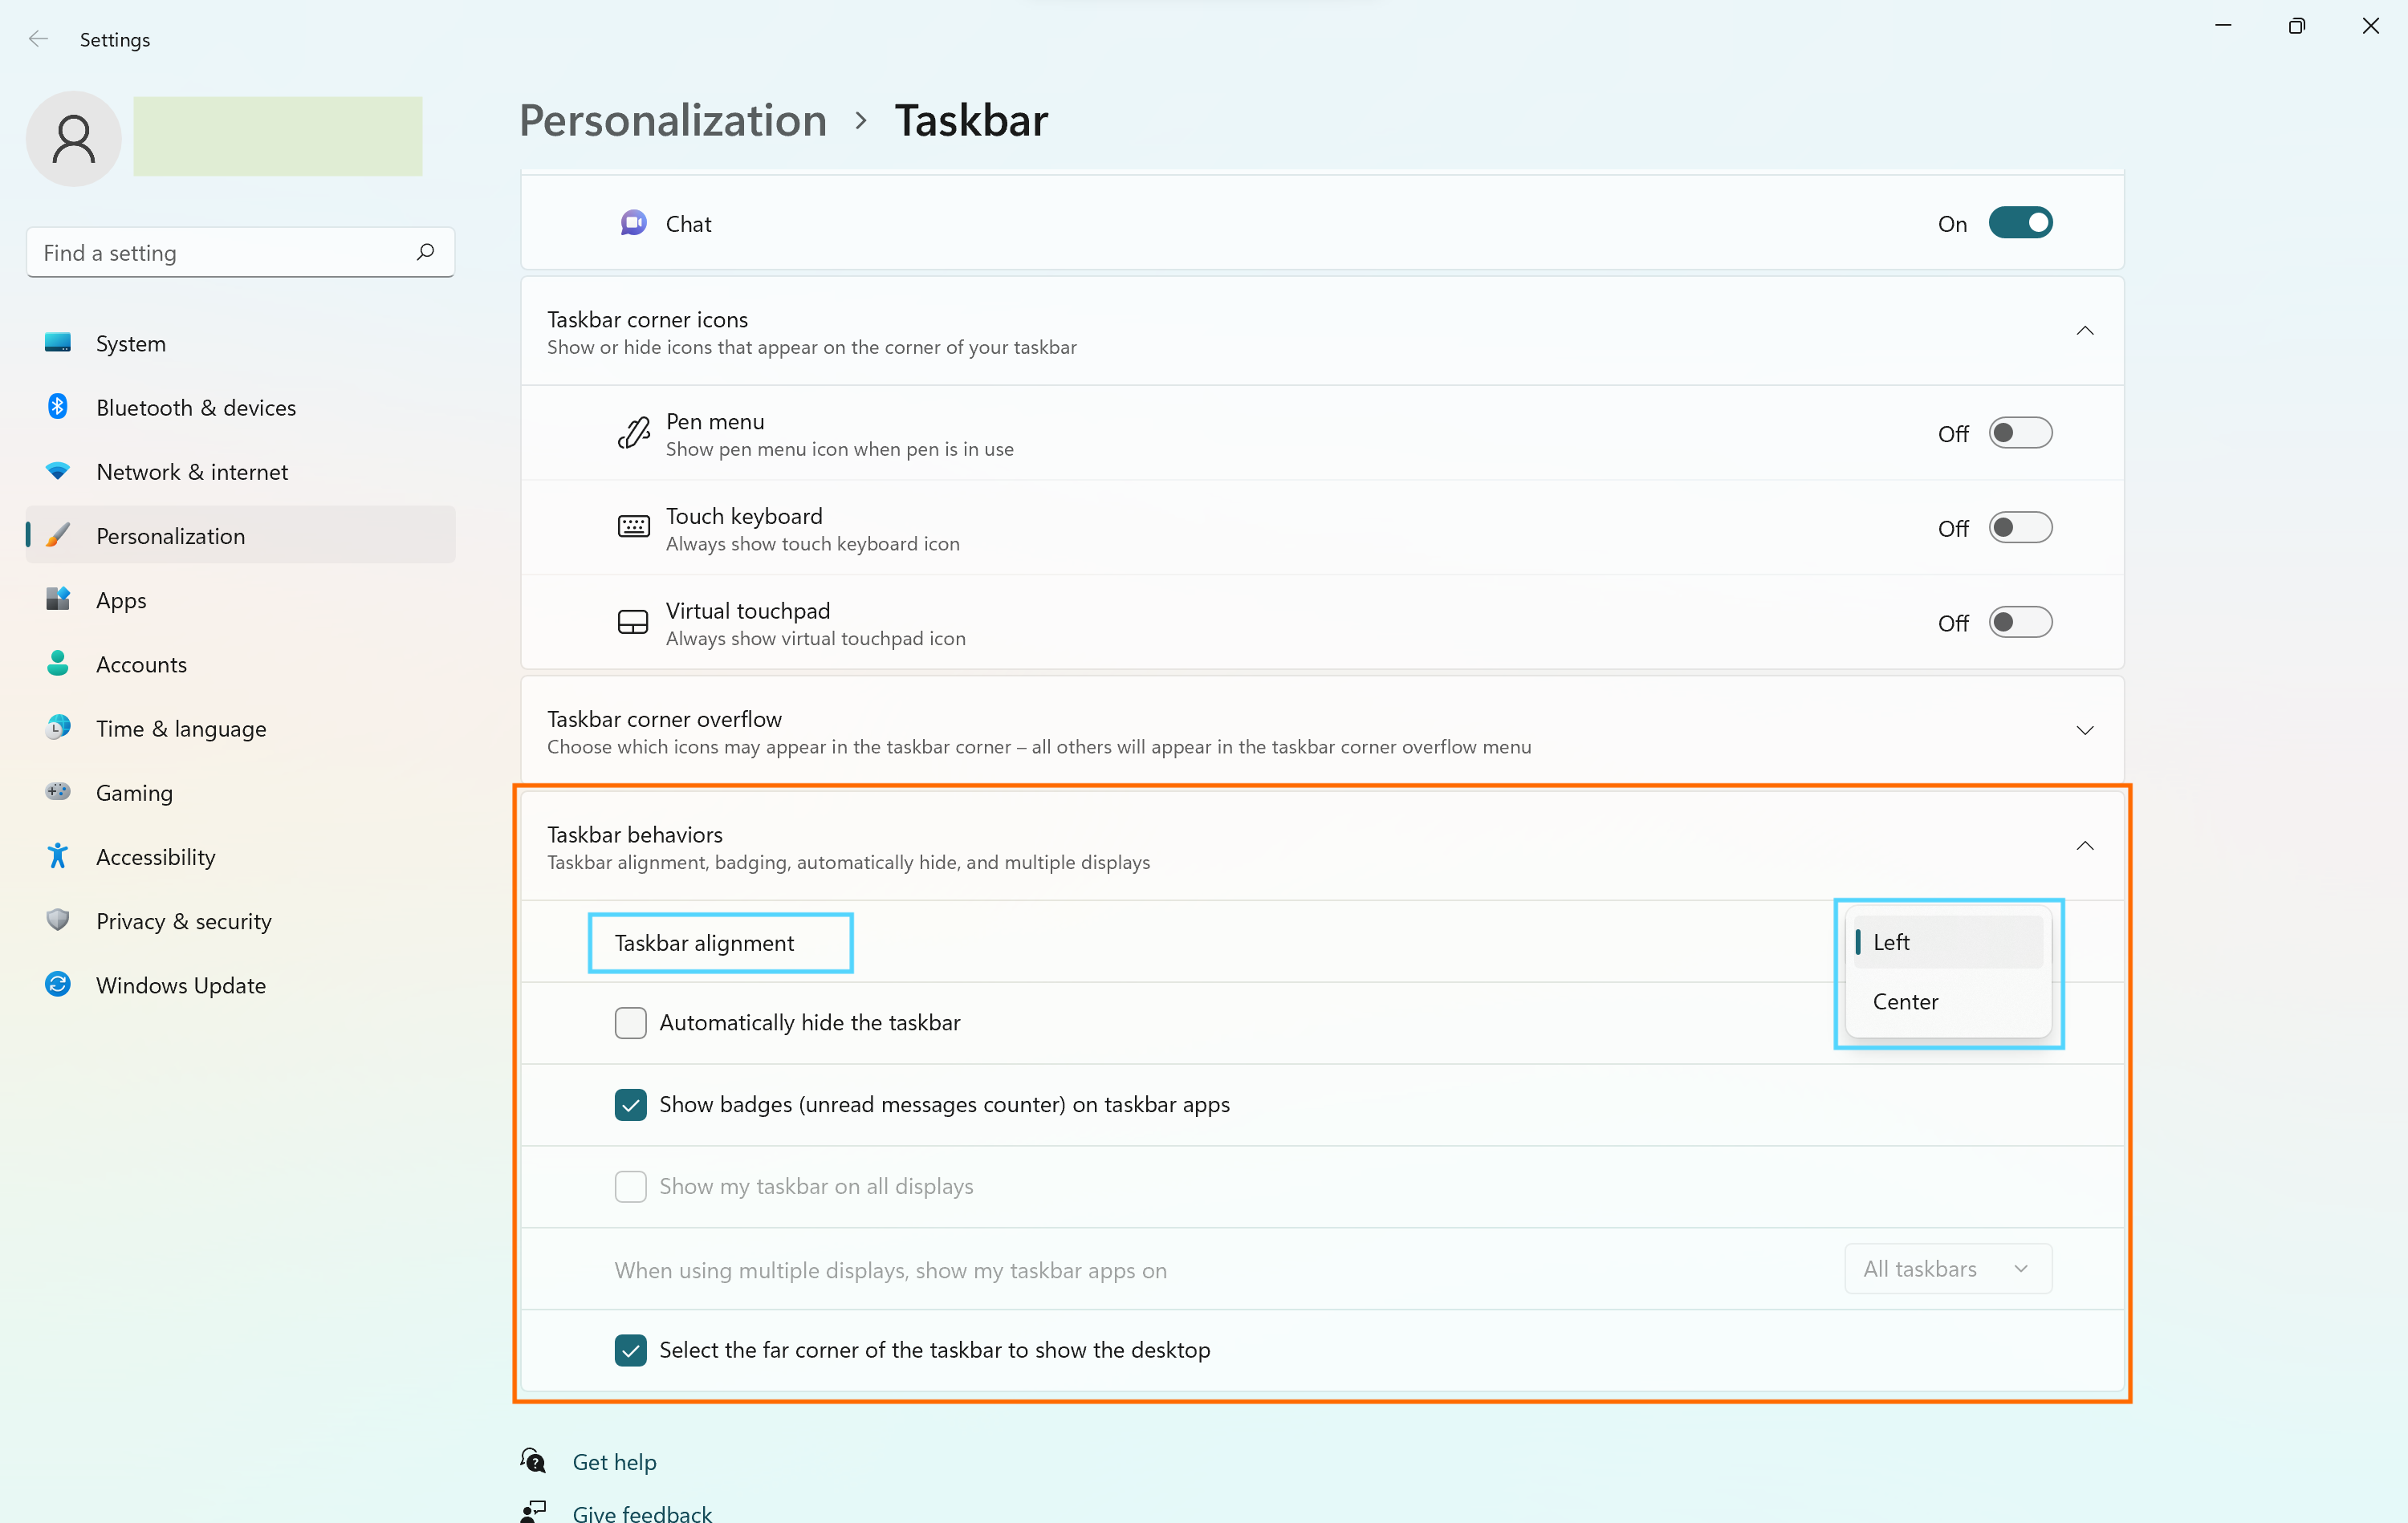
Task: Click the Accessibility icon in sidebar
Action: point(58,857)
